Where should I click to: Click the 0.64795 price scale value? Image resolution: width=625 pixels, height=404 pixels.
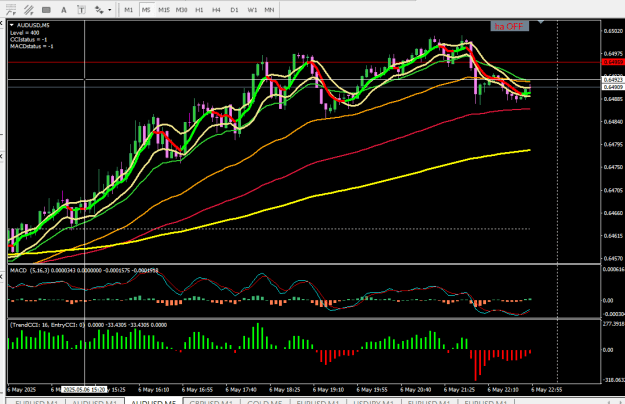(x=613, y=144)
